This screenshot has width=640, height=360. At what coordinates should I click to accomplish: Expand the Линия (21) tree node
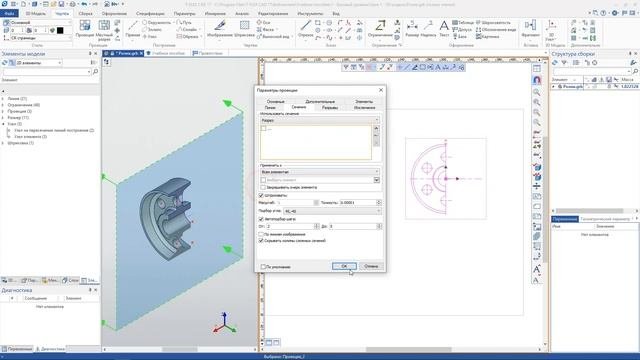coord(3,99)
